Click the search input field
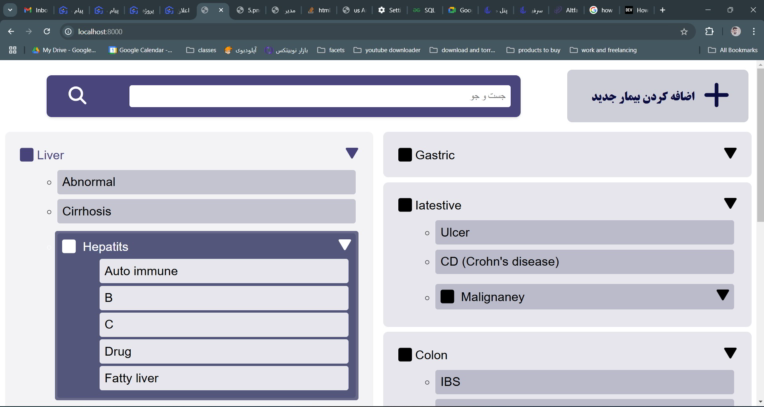This screenshot has width=764, height=407. [x=320, y=96]
